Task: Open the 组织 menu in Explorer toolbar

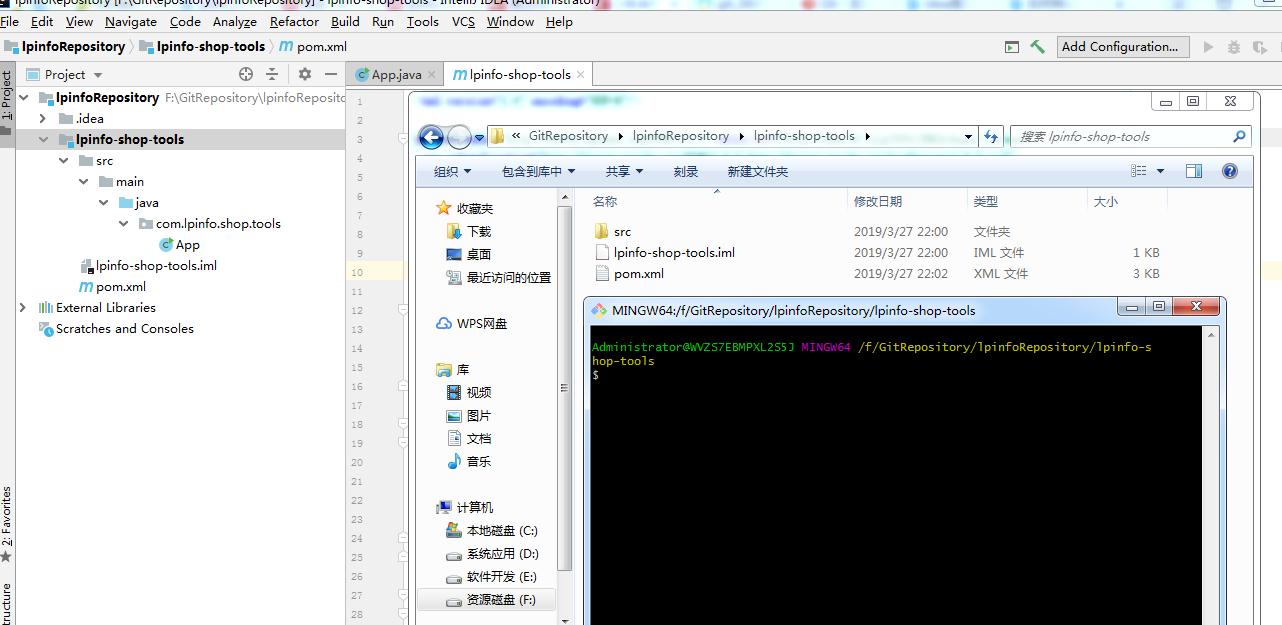Action: tap(452, 171)
